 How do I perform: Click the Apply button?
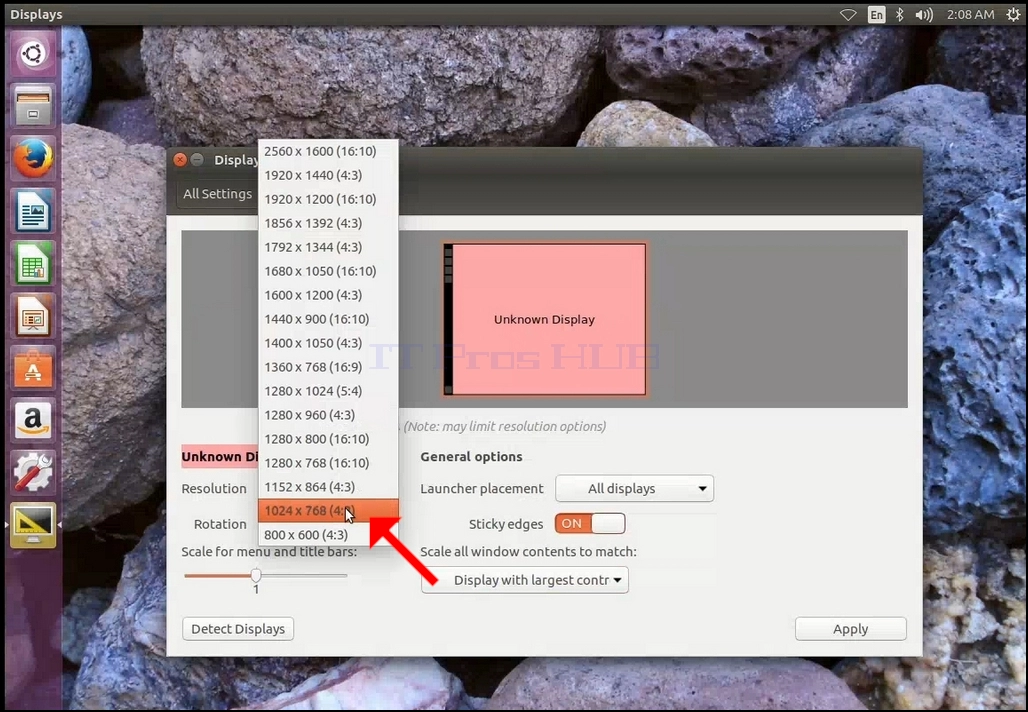[850, 629]
